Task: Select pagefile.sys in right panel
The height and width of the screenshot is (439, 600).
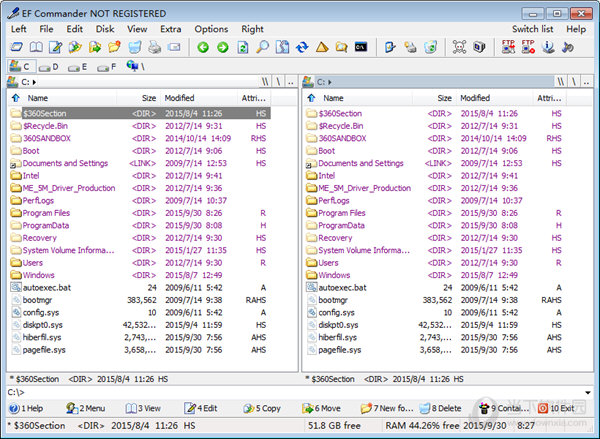Action: tap(435, 350)
